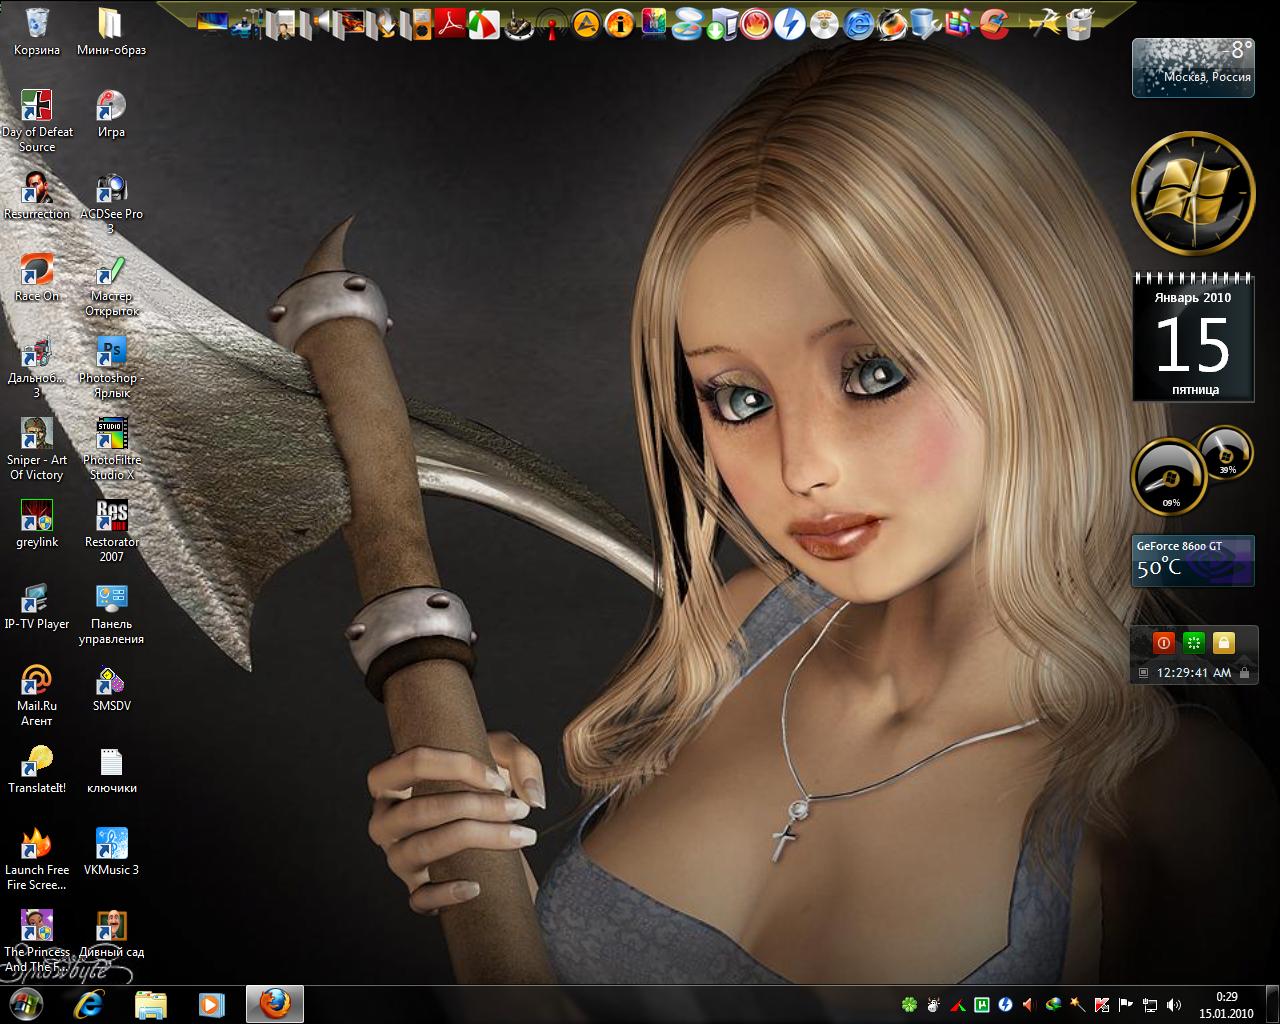Click the small padlock toggle beside gadget clock

pos(1244,673)
